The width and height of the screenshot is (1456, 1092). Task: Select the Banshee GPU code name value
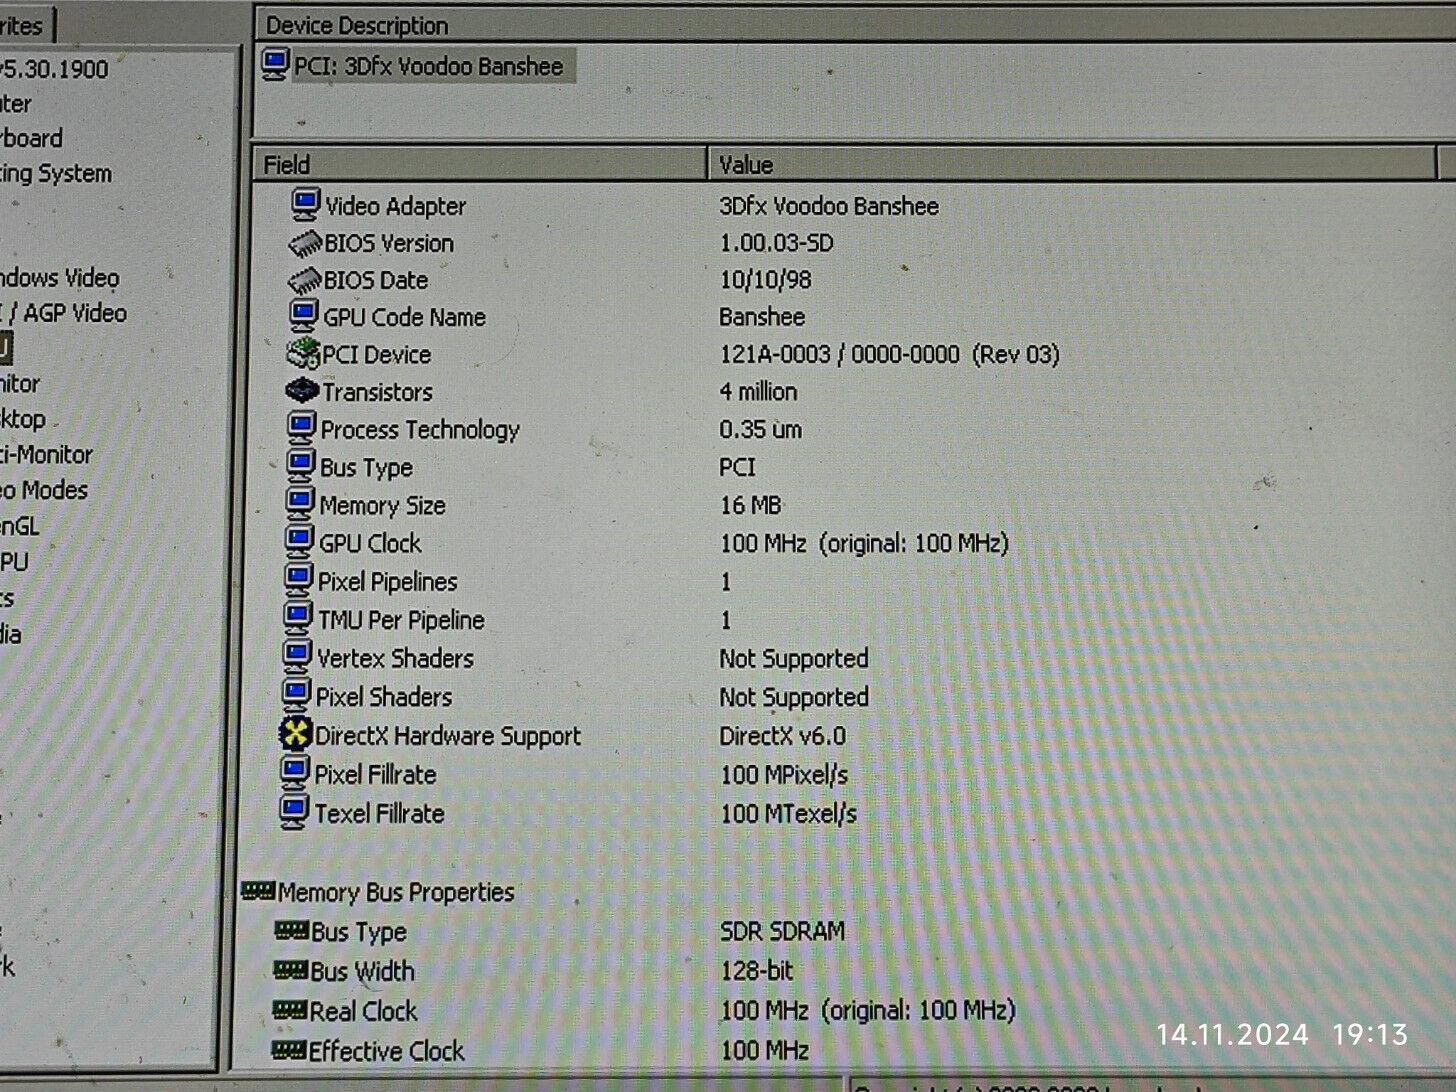tap(761, 317)
